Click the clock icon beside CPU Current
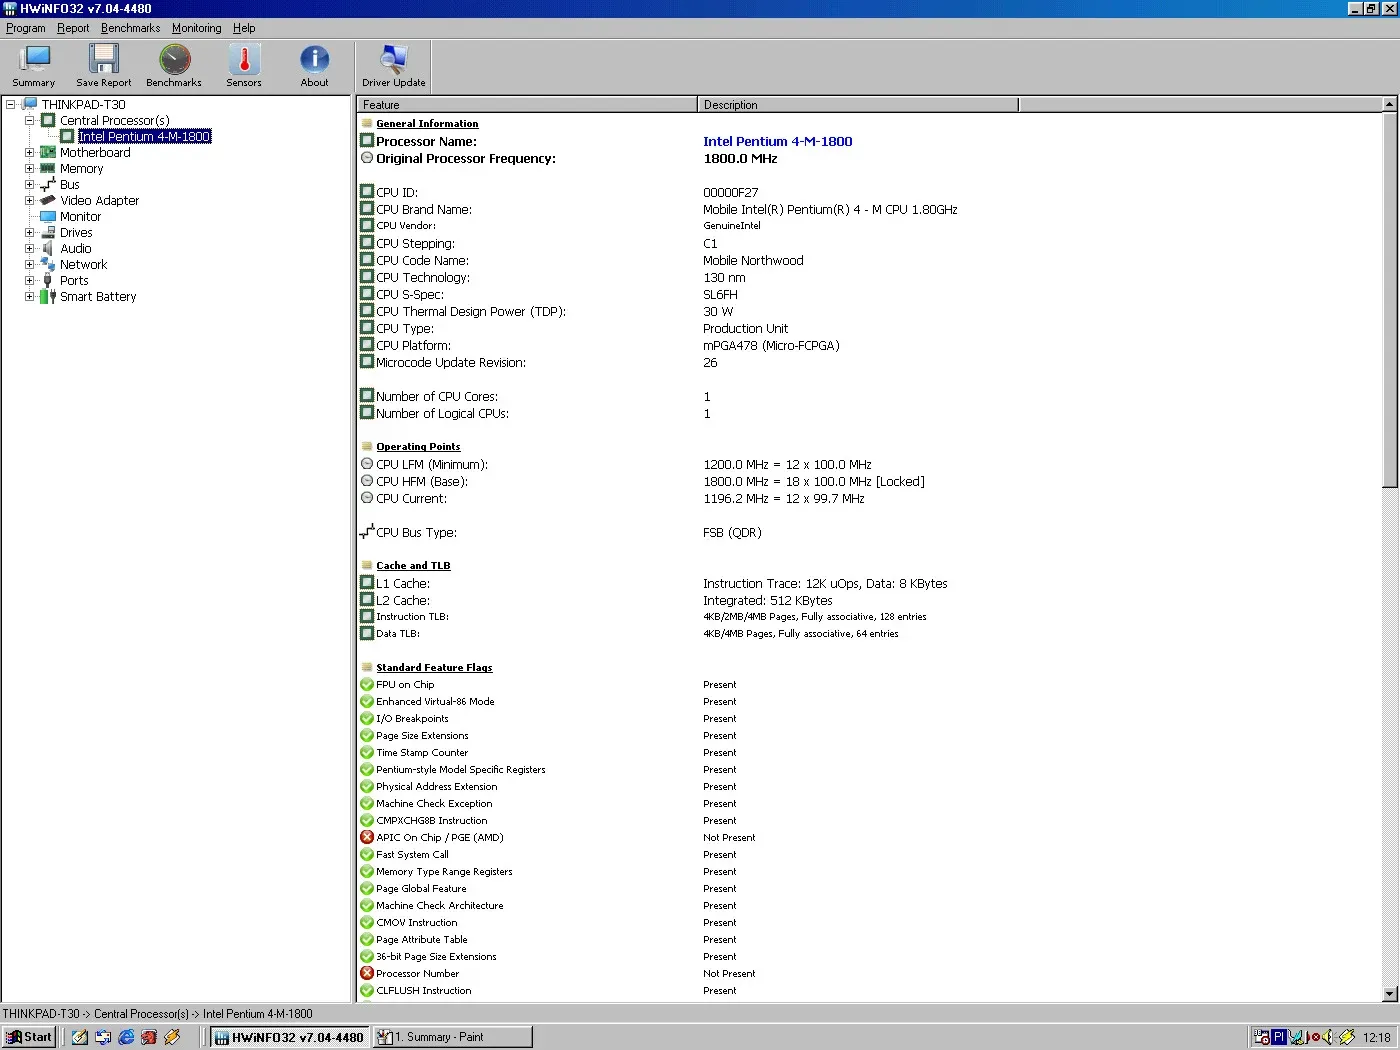1400x1050 pixels. coord(367,498)
